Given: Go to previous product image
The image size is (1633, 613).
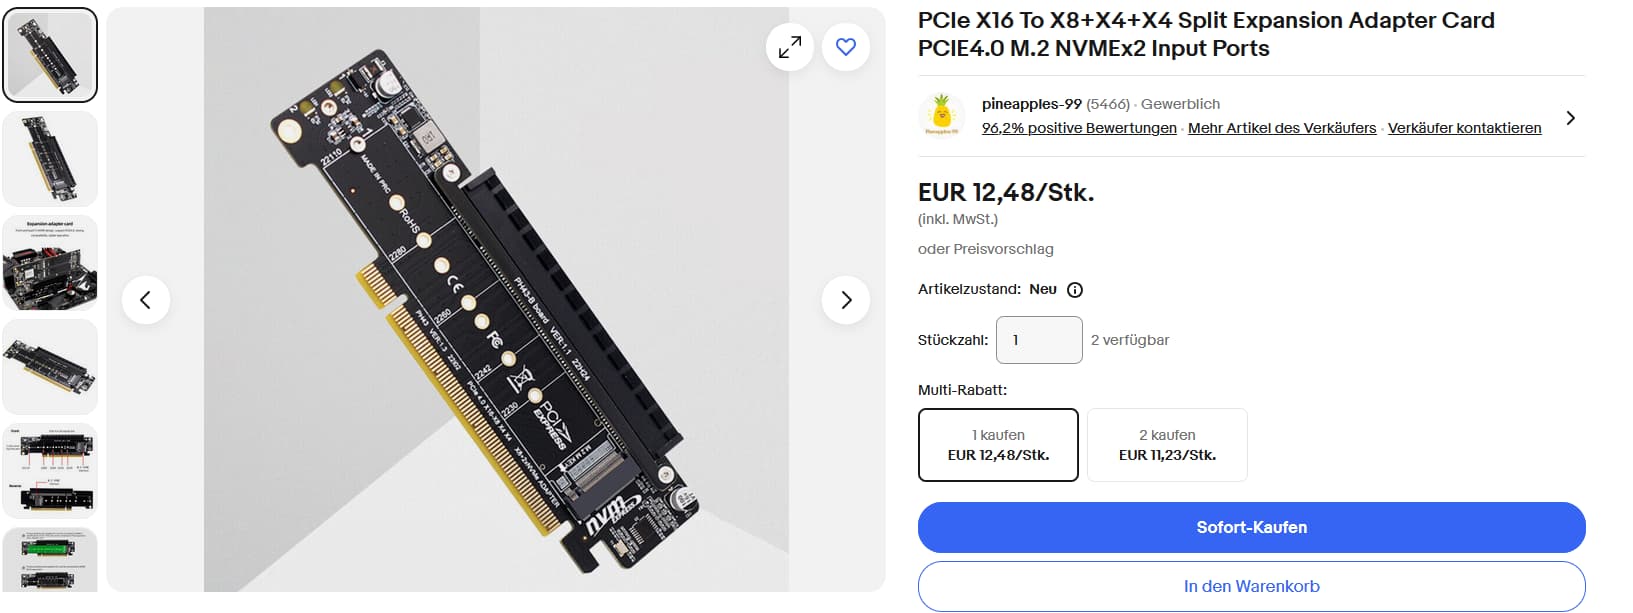Looking at the screenshot, I should click(x=146, y=300).
